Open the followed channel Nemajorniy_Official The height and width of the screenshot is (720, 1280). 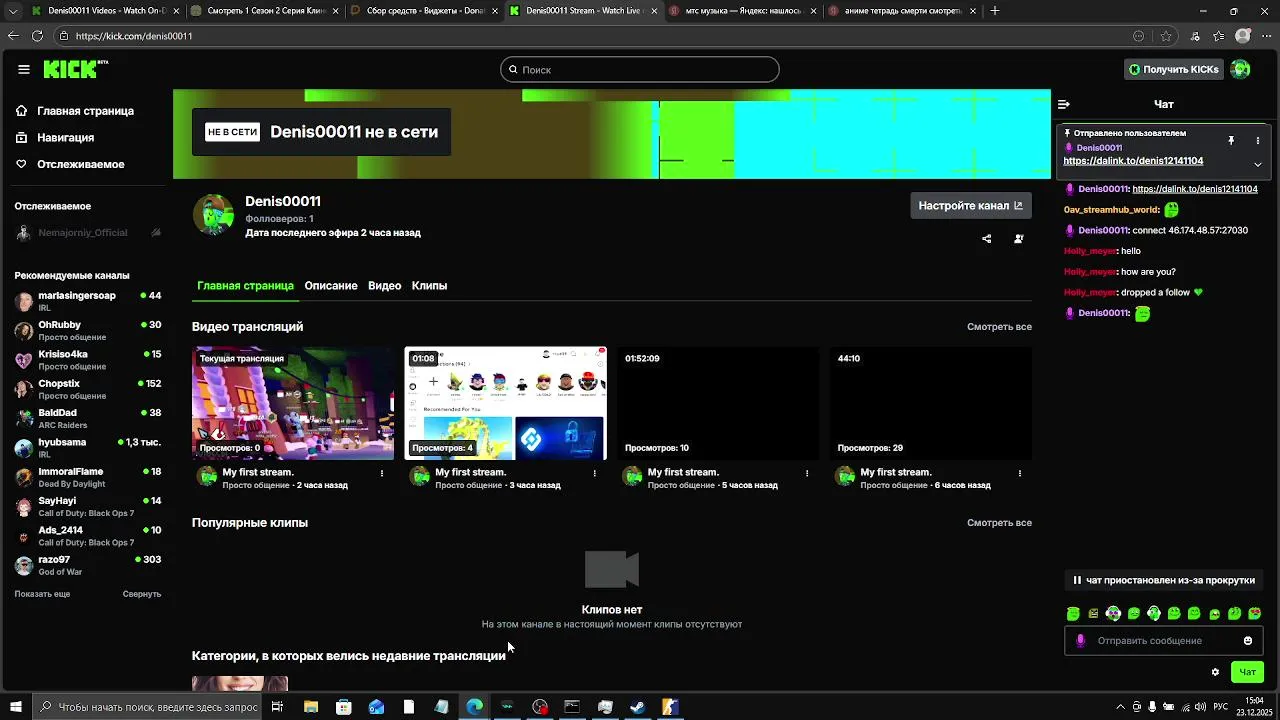(87, 233)
